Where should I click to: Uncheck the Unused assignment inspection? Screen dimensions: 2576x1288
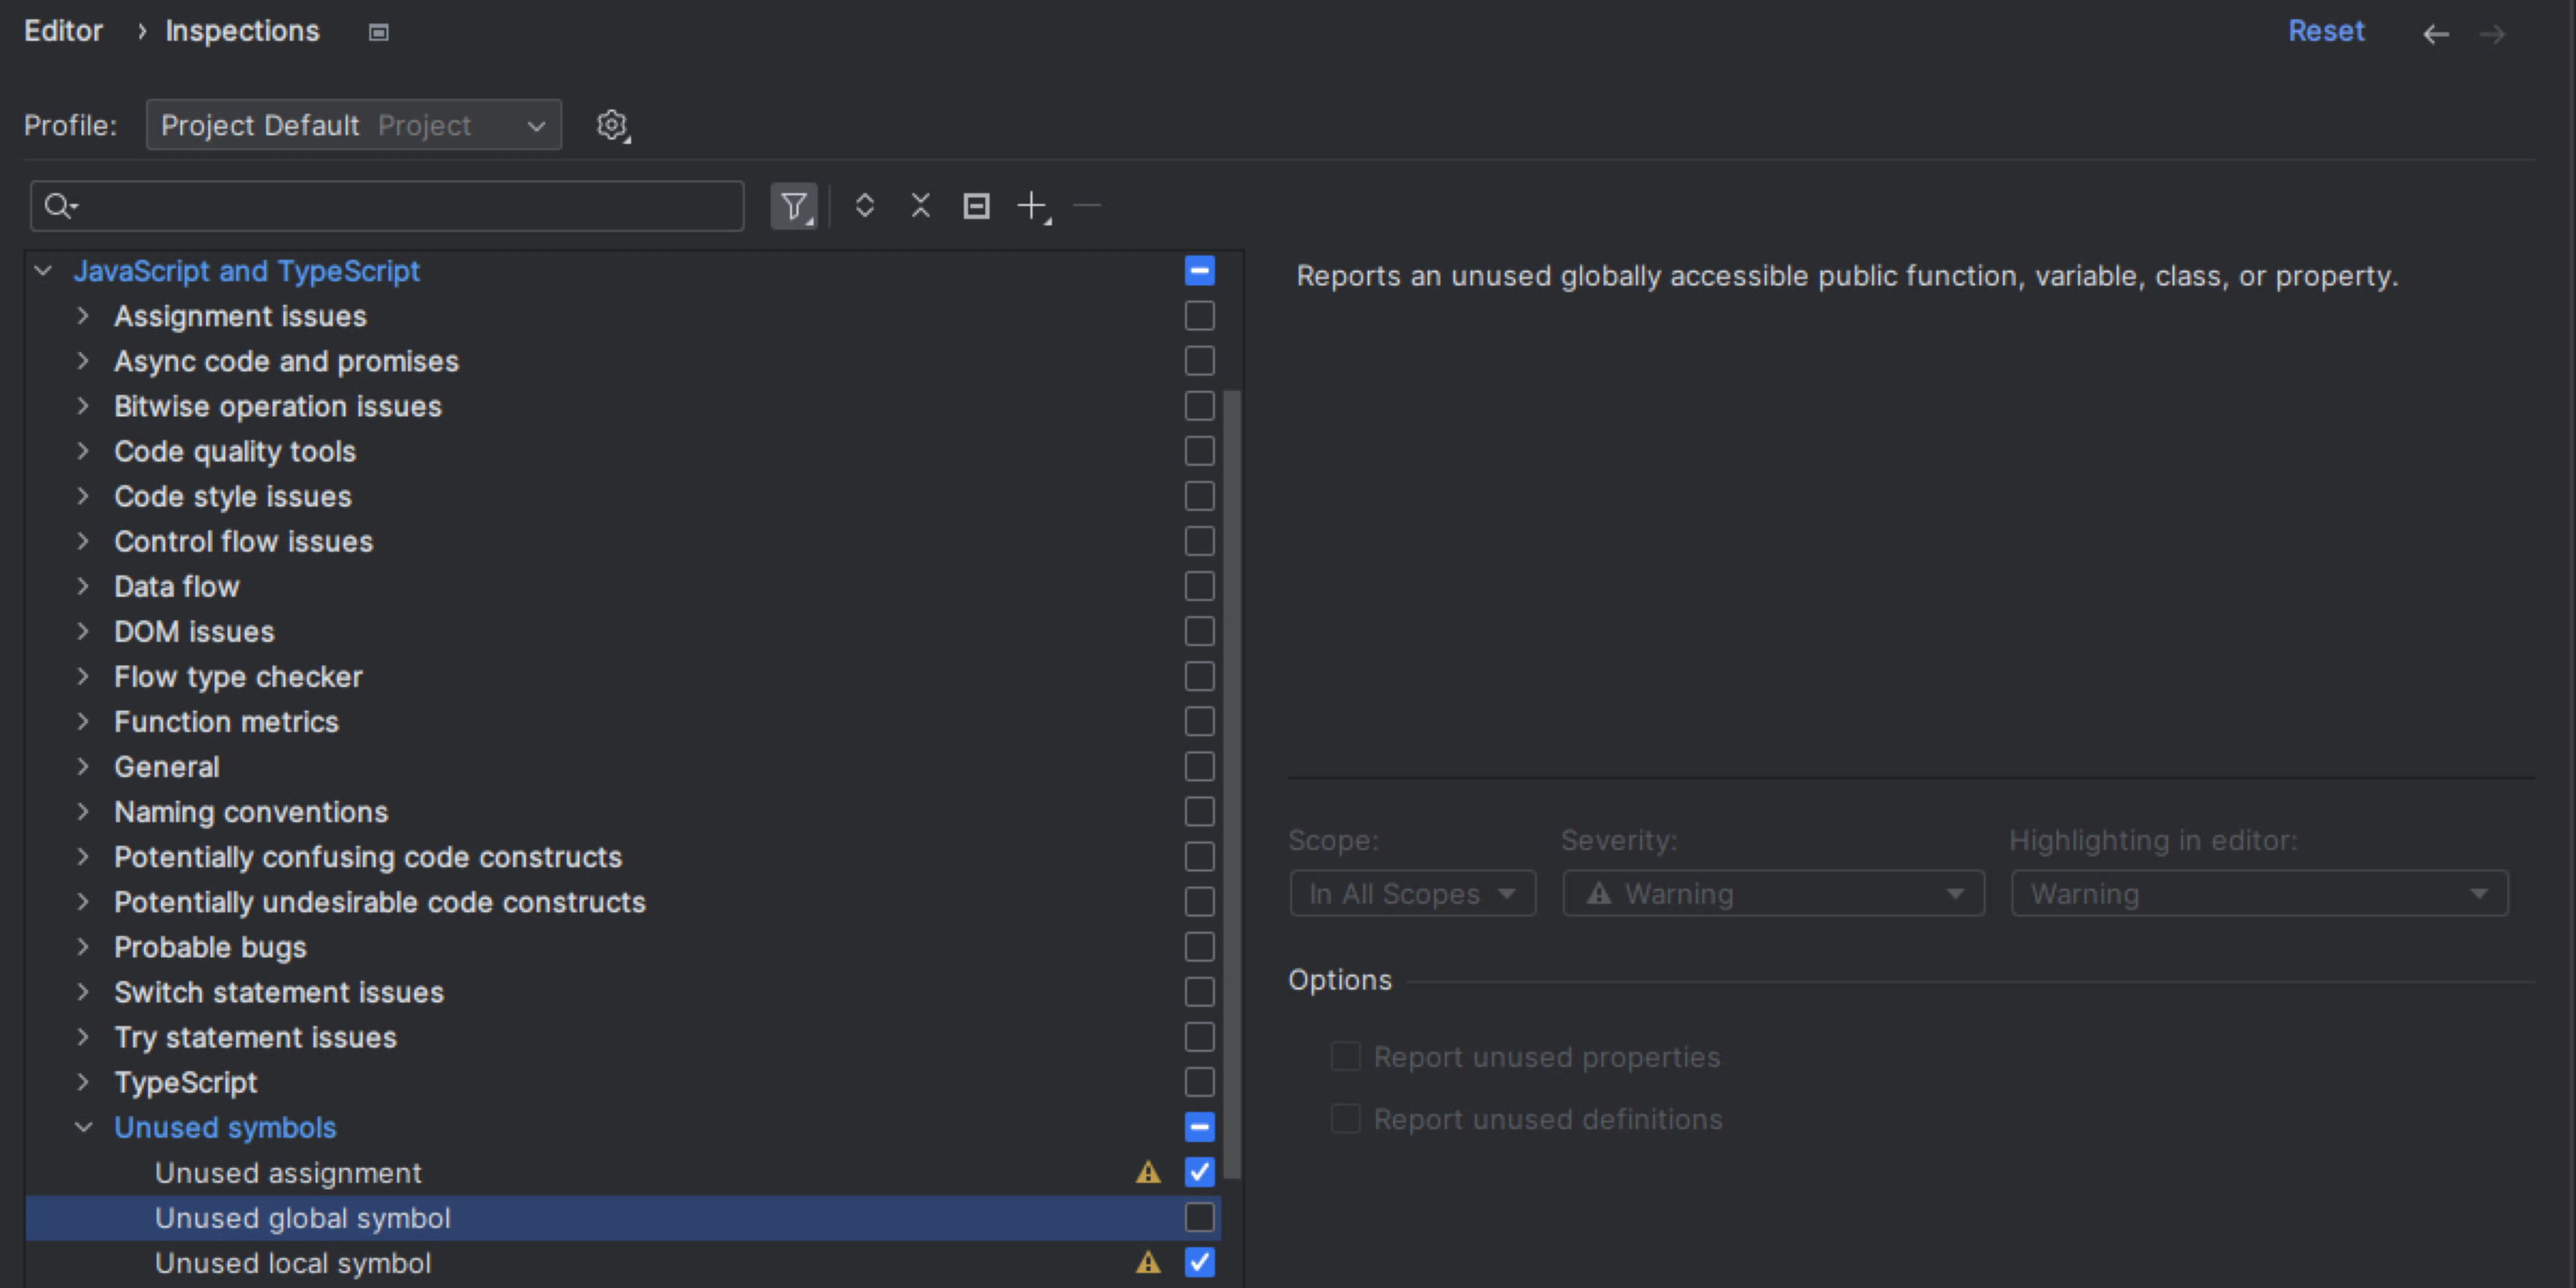1199,1172
